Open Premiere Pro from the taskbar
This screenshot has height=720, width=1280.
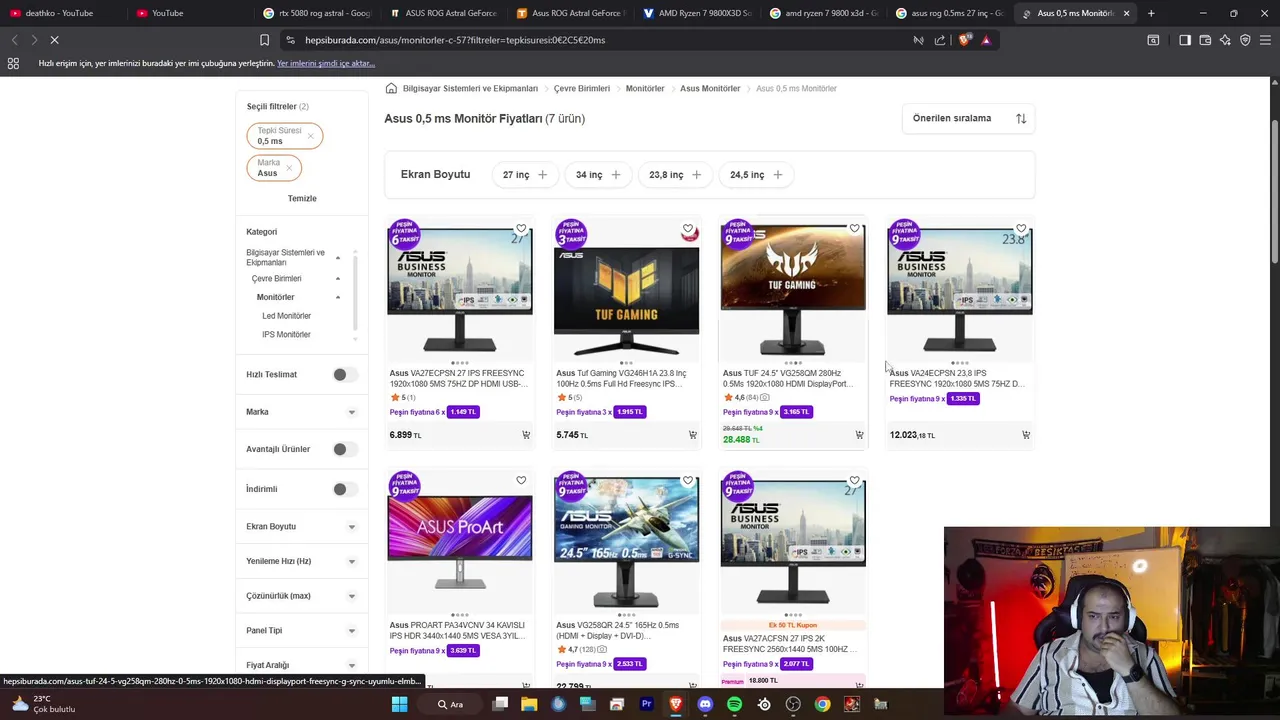(646, 704)
